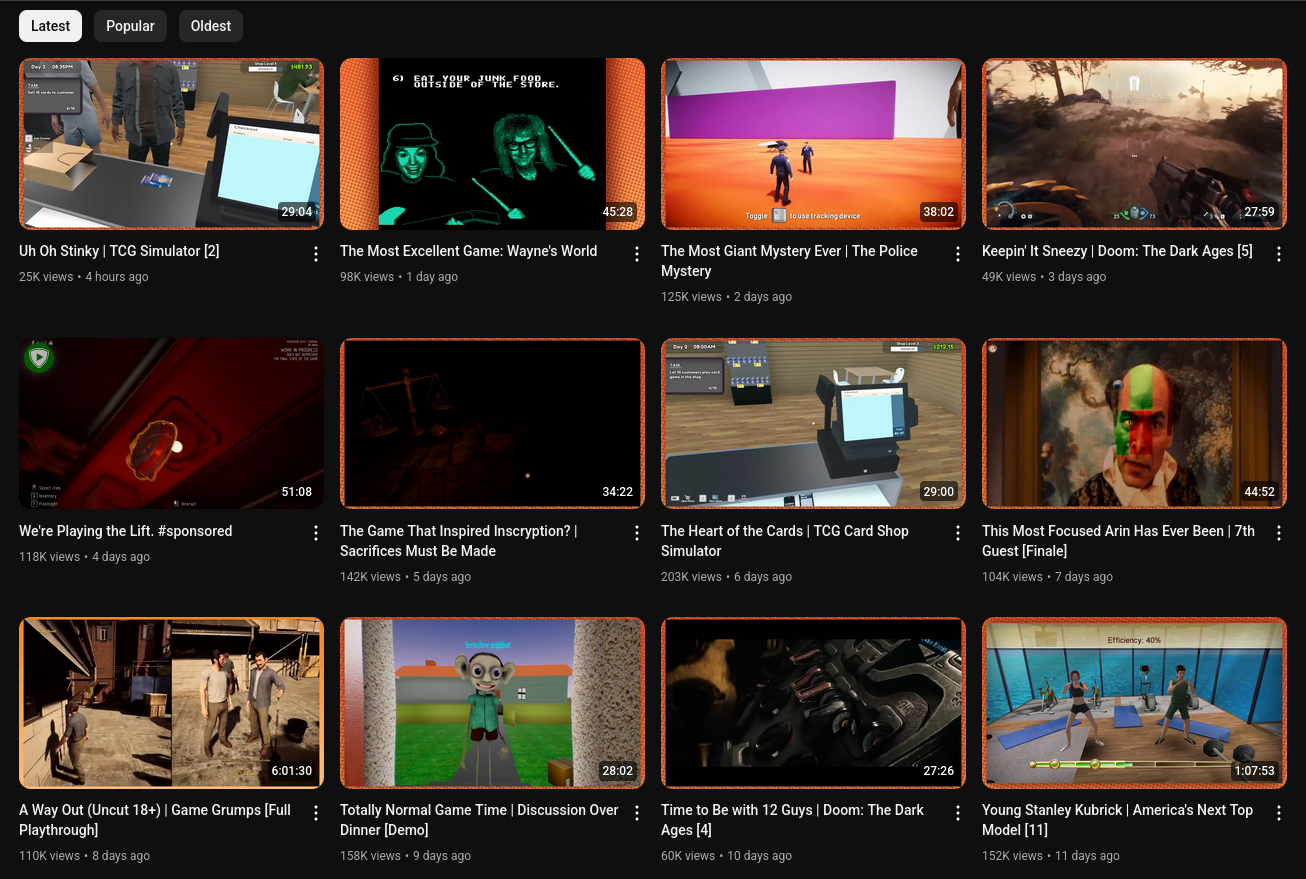This screenshot has width=1306, height=879.
Task: Open options menu for 7th Guest Finale video
Action: 1279,534
